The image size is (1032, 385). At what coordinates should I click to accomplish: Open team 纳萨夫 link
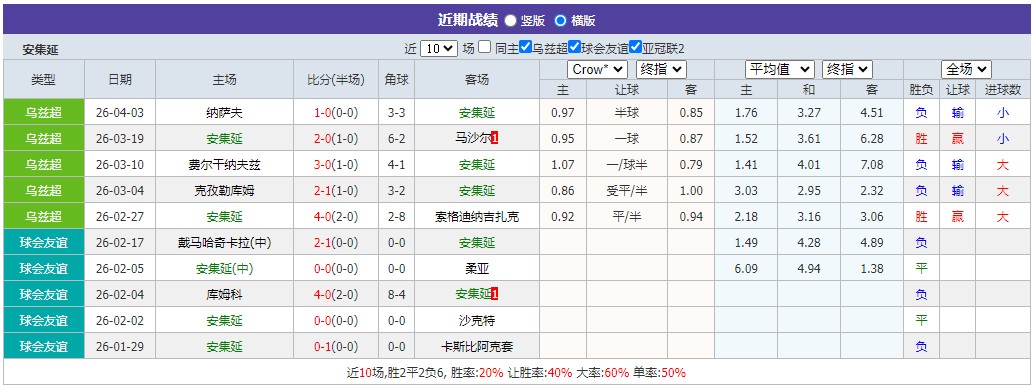click(x=224, y=113)
